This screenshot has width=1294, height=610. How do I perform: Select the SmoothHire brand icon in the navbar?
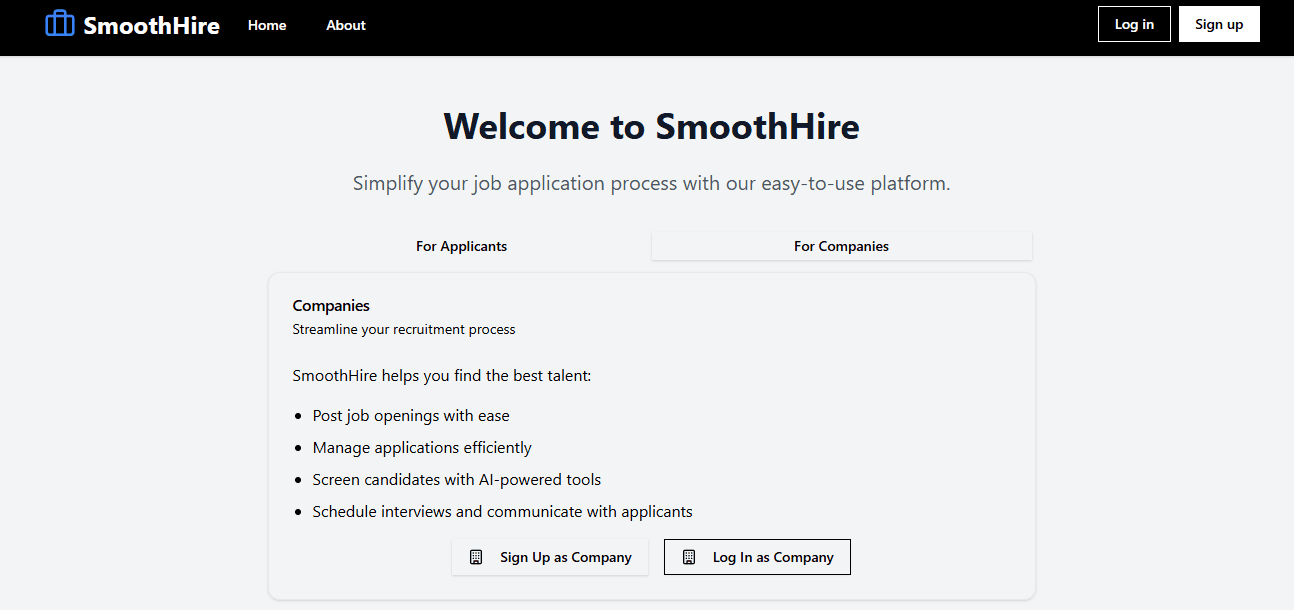[x=59, y=23]
